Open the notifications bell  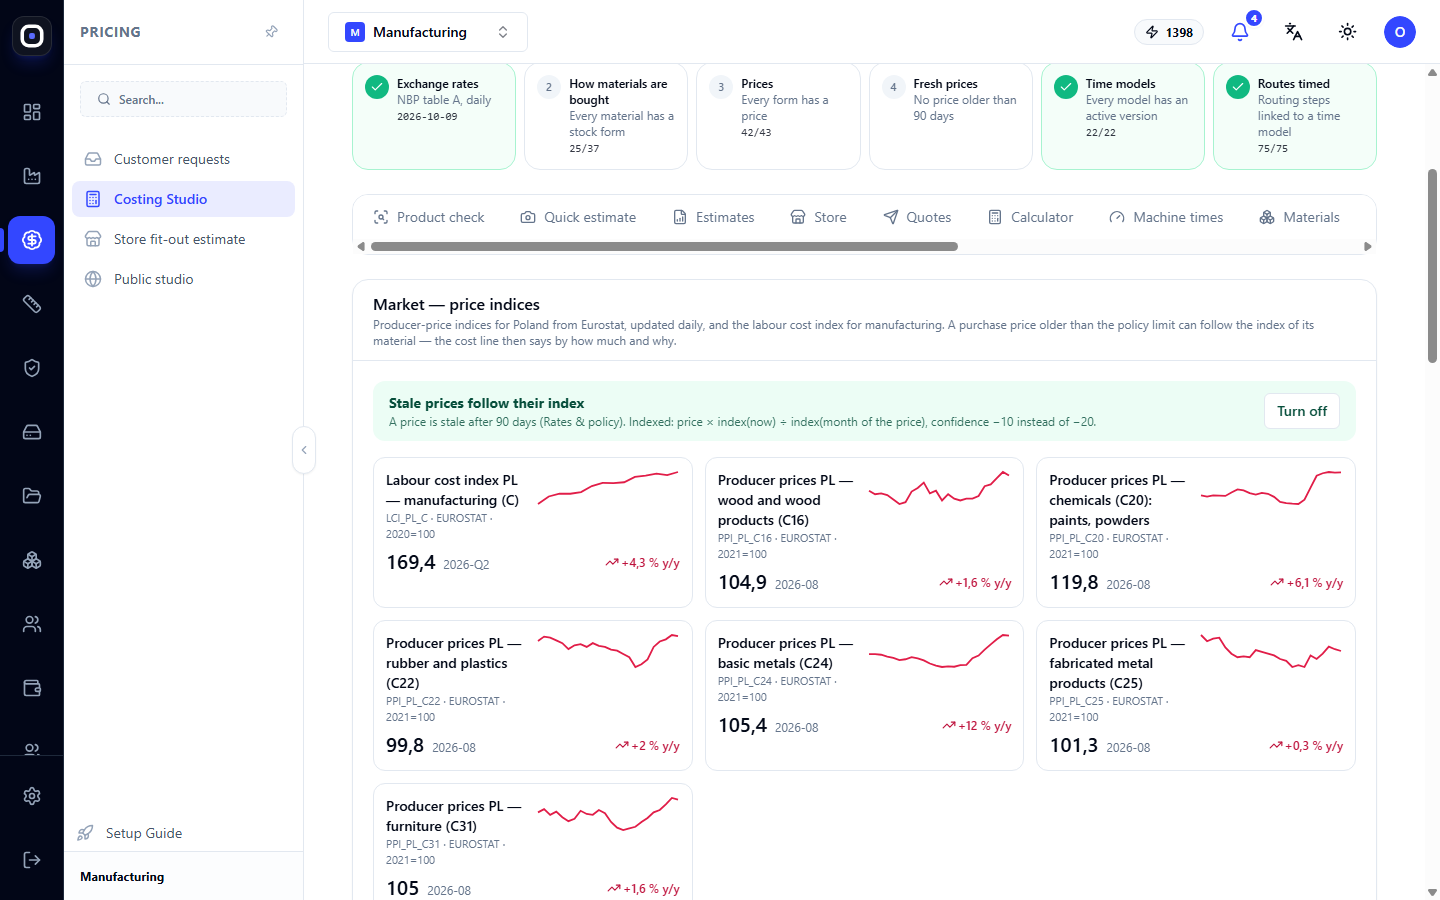click(1240, 32)
